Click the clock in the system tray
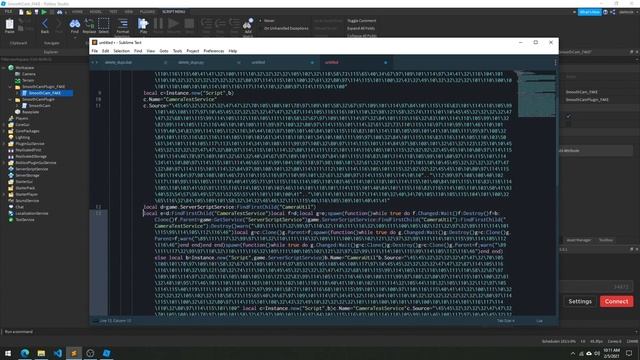The image size is (640, 360). (611, 353)
